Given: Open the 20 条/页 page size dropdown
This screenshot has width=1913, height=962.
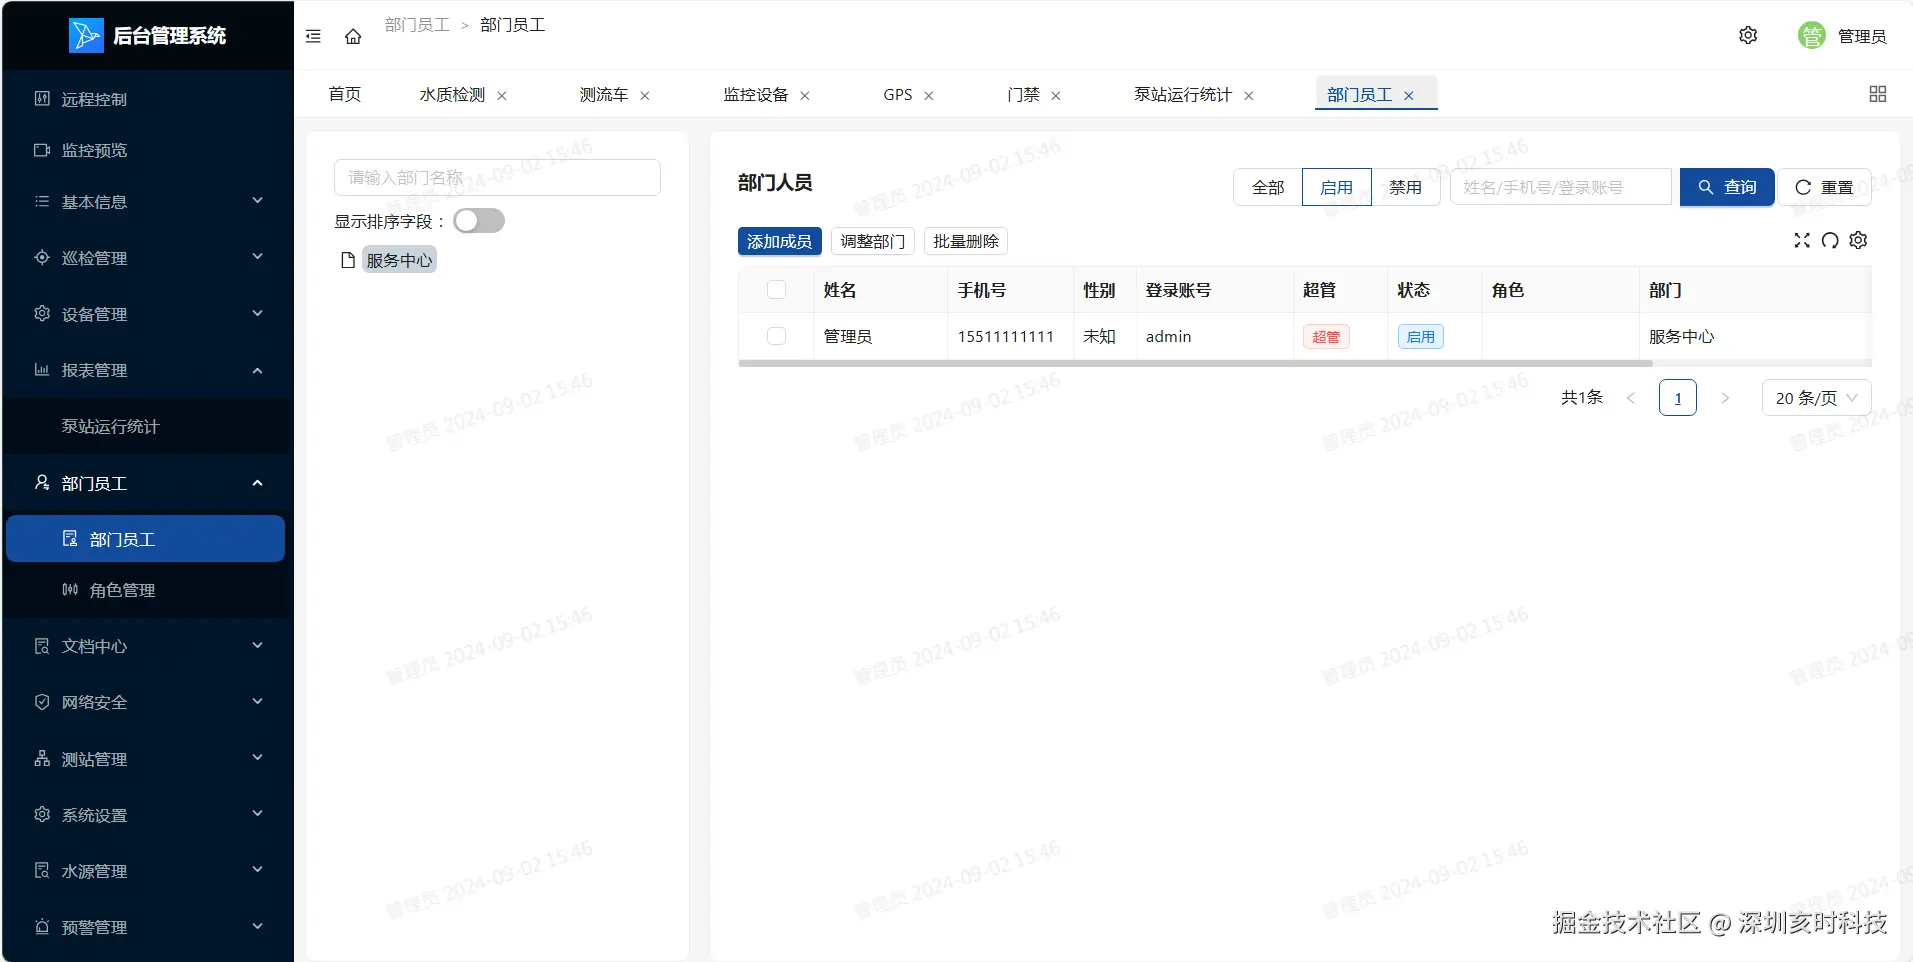Looking at the screenshot, I should [1816, 398].
